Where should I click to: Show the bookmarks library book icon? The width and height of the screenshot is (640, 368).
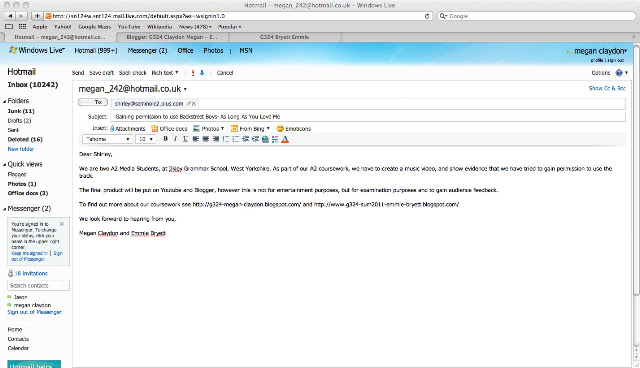[x=9, y=27]
